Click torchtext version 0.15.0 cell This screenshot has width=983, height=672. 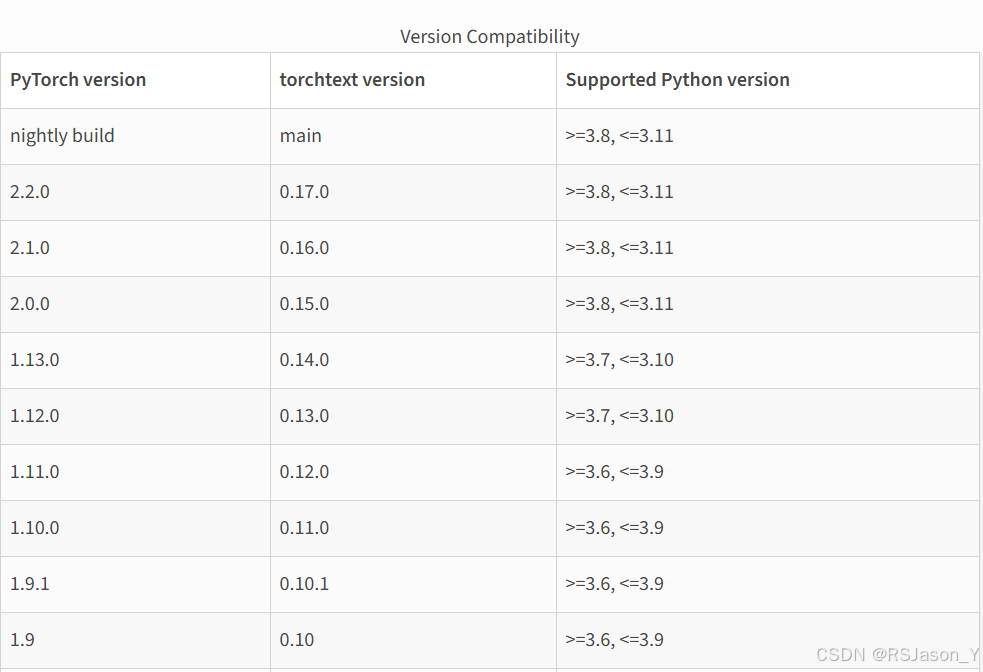pos(304,304)
